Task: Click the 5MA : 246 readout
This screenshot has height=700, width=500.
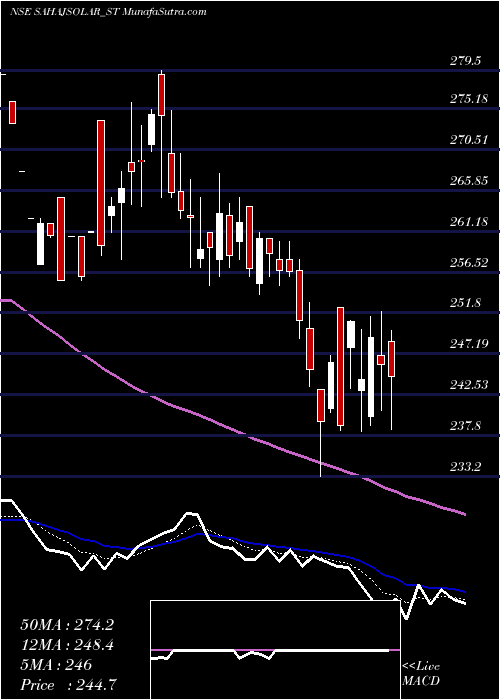Action: 56,665
